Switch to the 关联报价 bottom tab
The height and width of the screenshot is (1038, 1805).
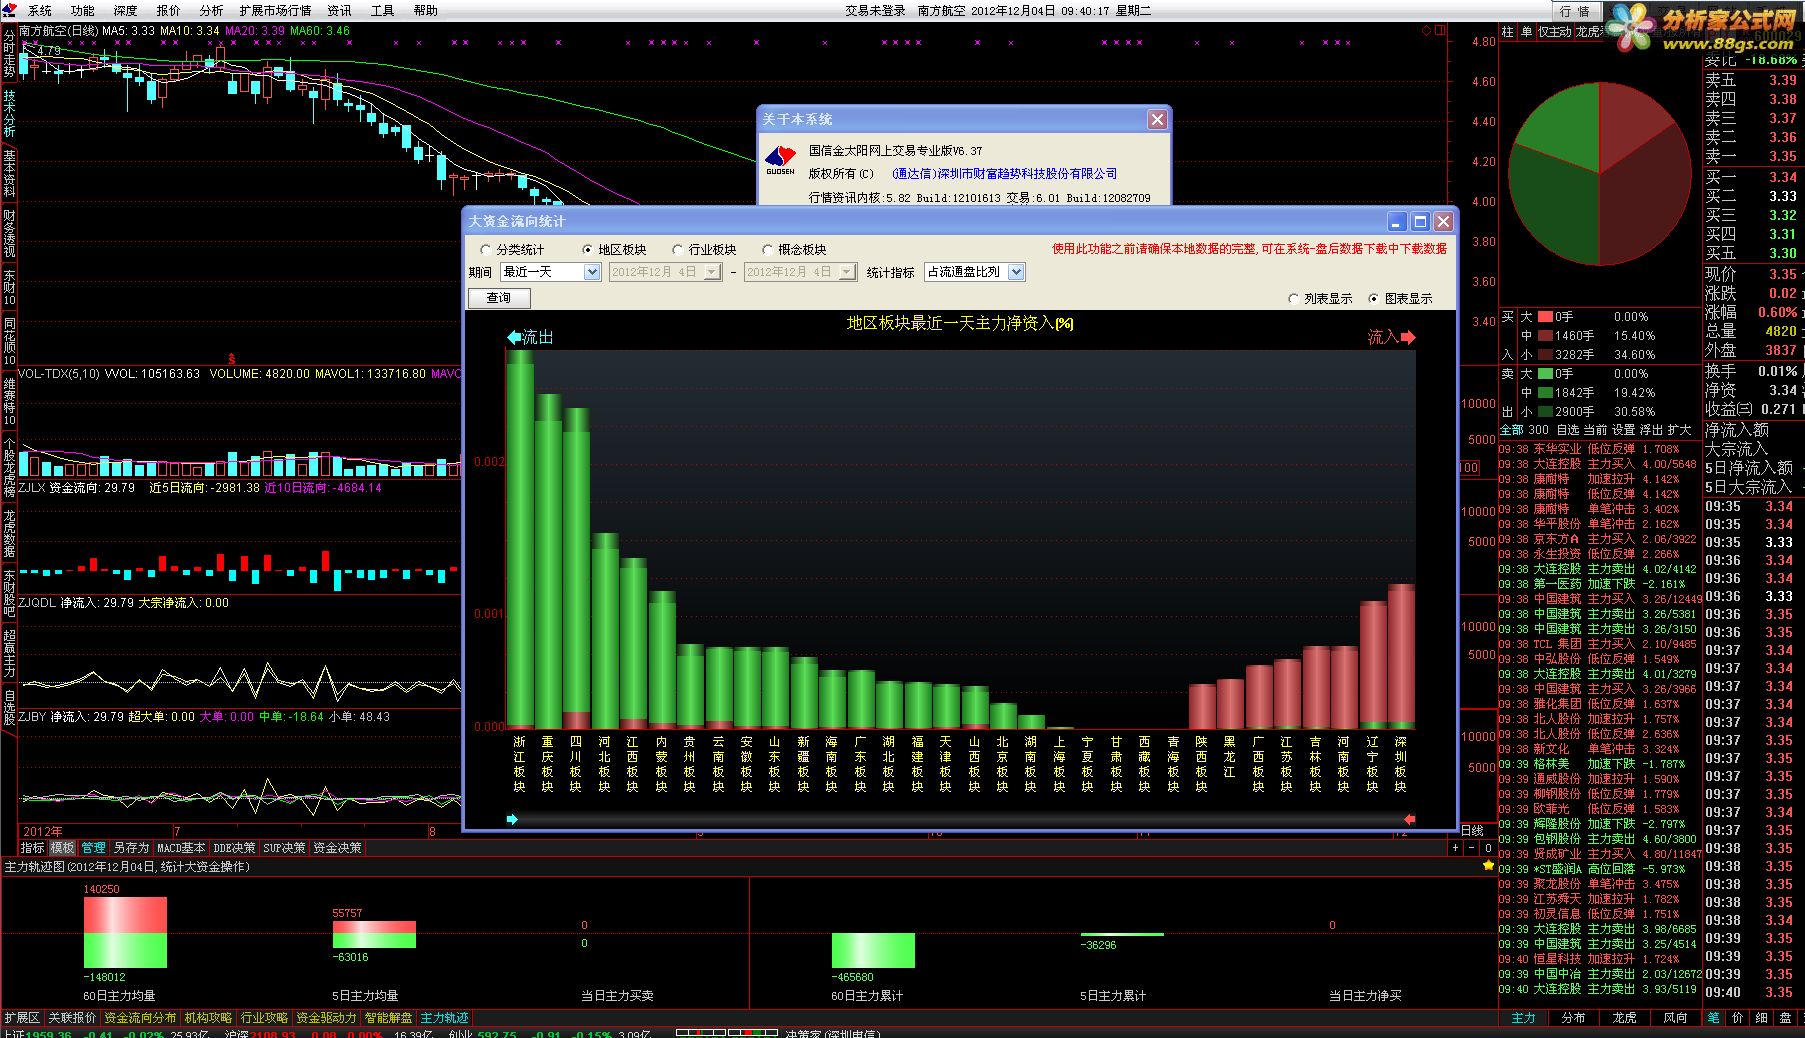tap(72, 1017)
